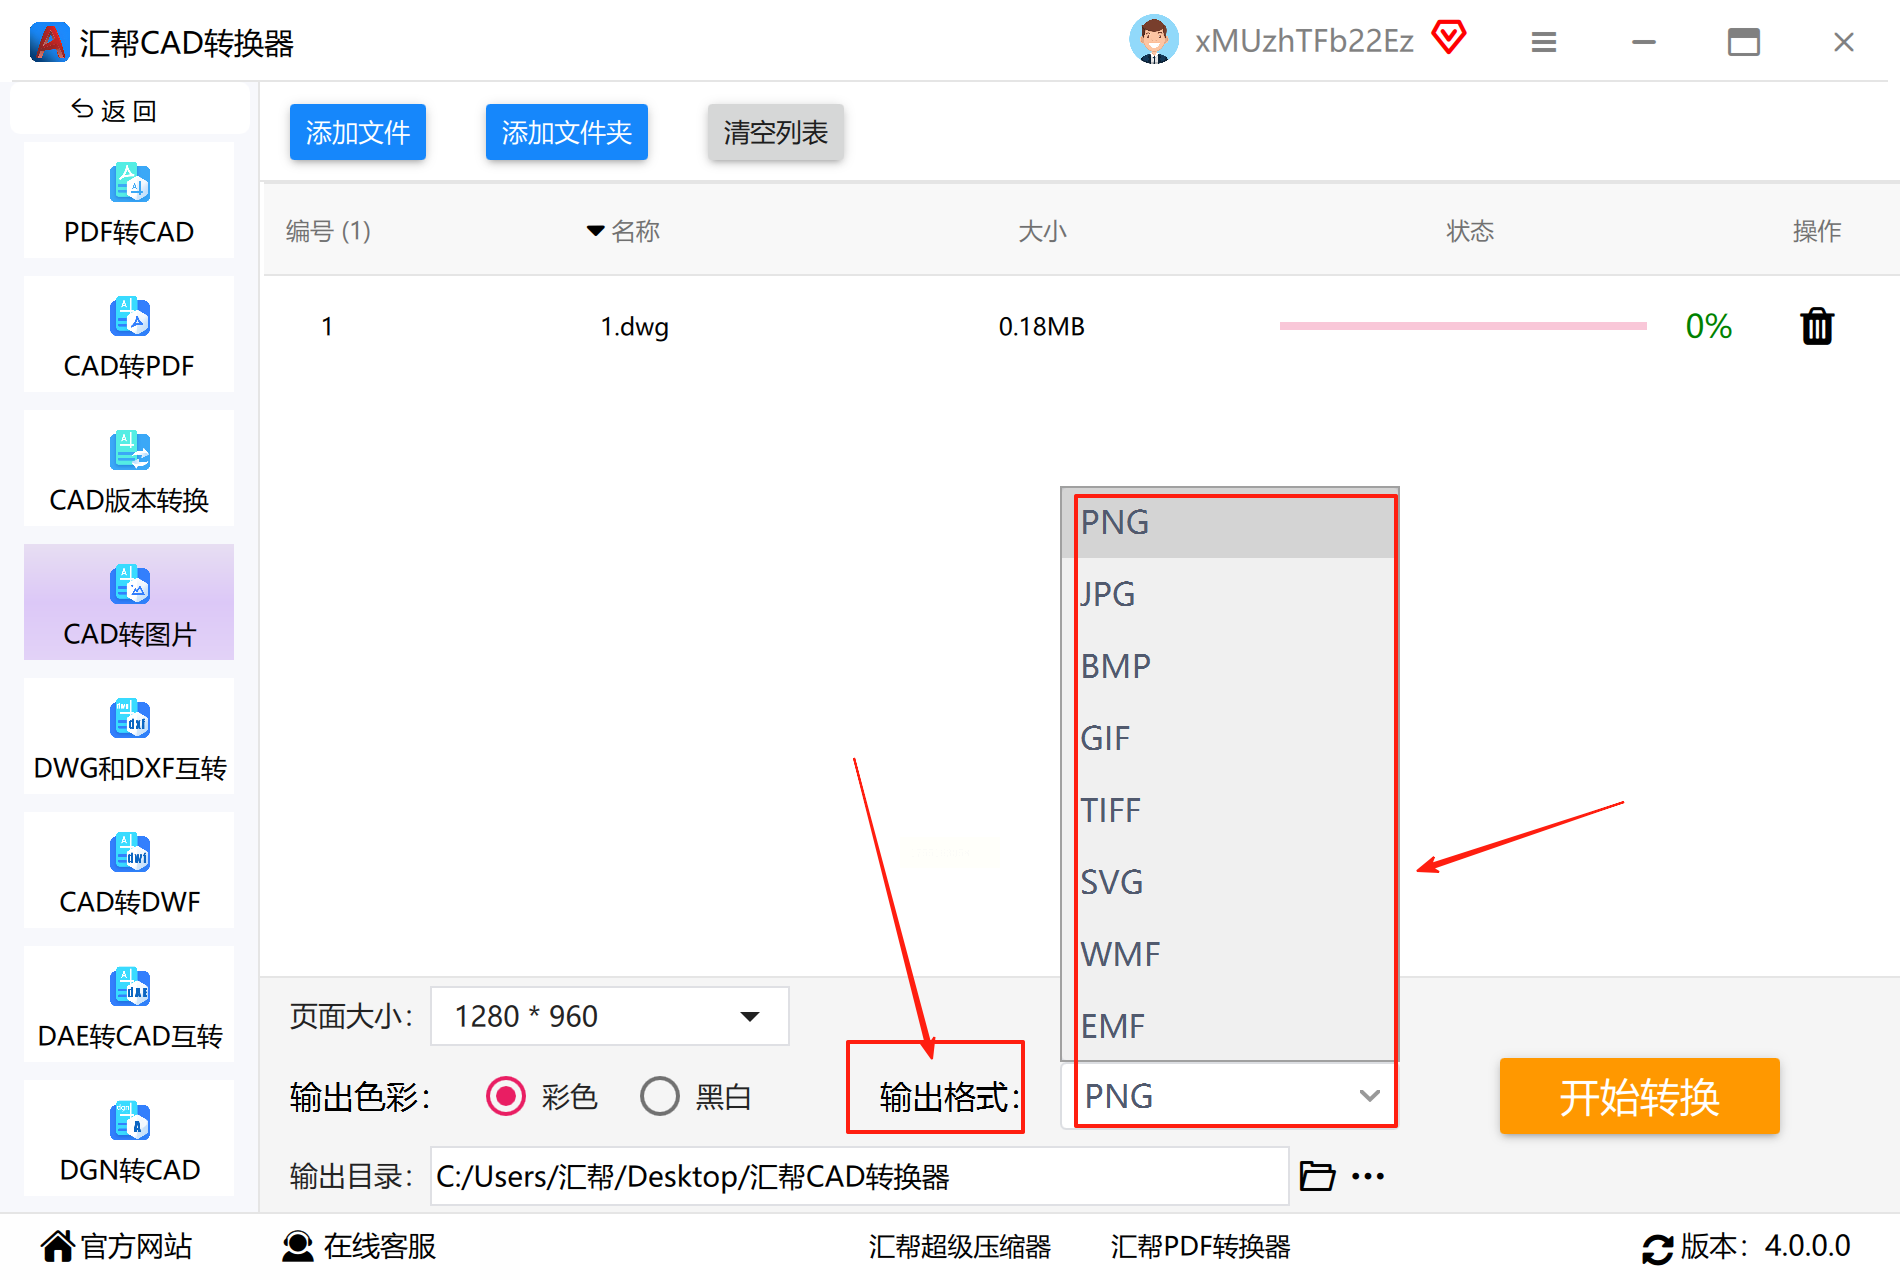Open the PDF转CAD sidebar tool
The height and width of the screenshot is (1280, 1900).
point(129,202)
